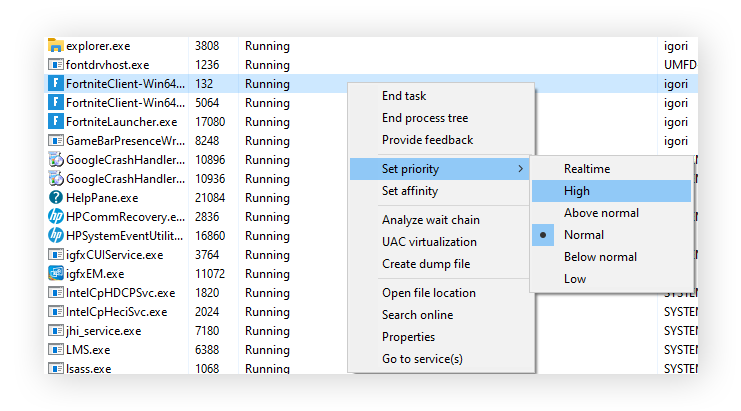This screenshot has height=411, width=741.
Task: Select the fontdrvhost.exe process row
Action: tap(120, 65)
